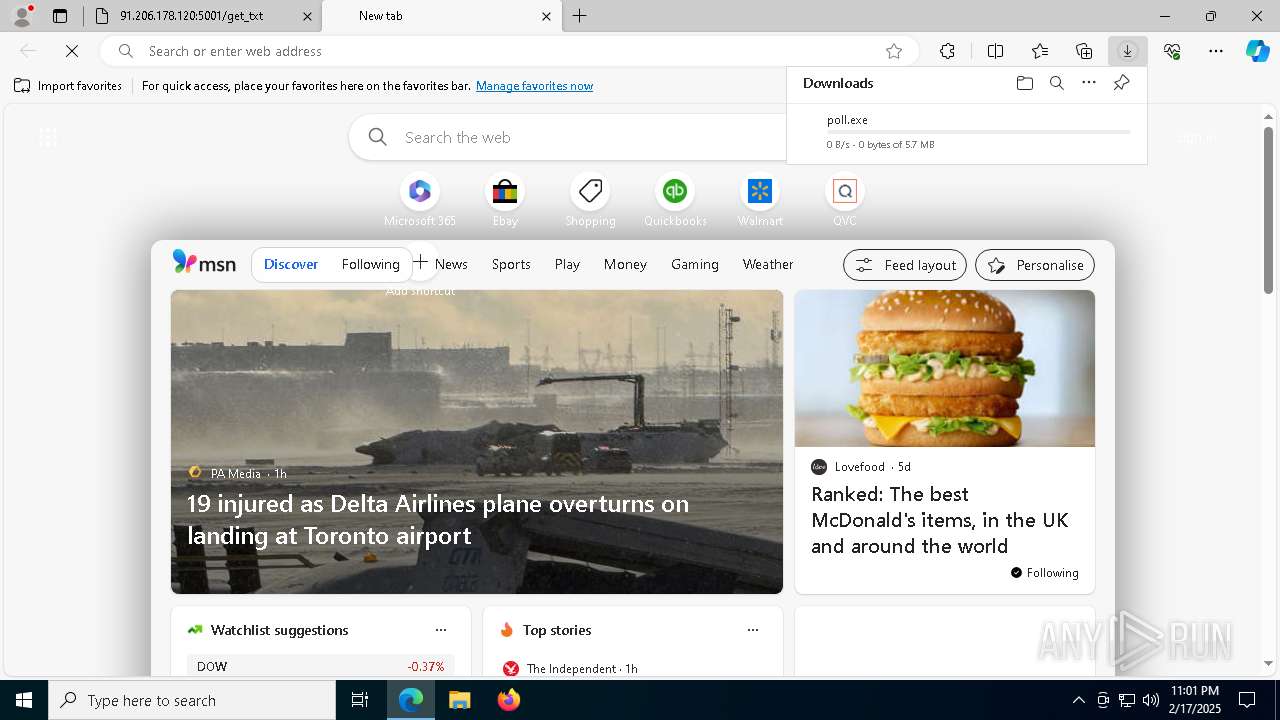The image size is (1280, 720).
Task: Open tab actions menu icon
Action: 60,16
